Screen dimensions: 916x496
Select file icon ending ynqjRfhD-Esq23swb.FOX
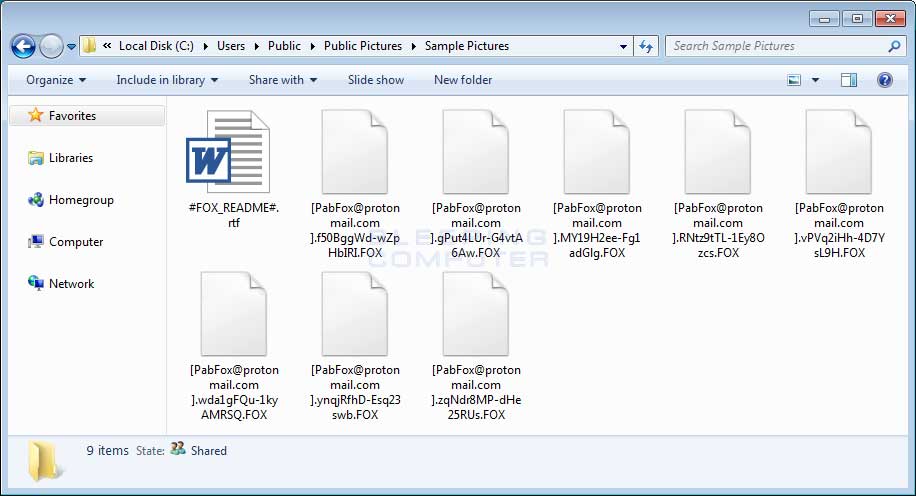point(355,314)
